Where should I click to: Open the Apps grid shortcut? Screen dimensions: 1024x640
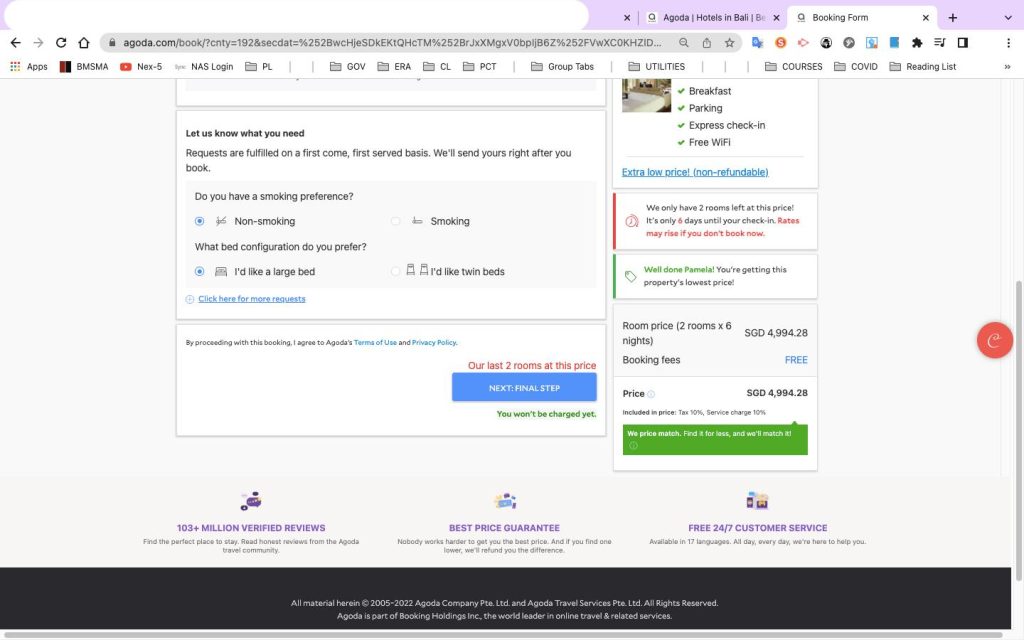coord(29,67)
